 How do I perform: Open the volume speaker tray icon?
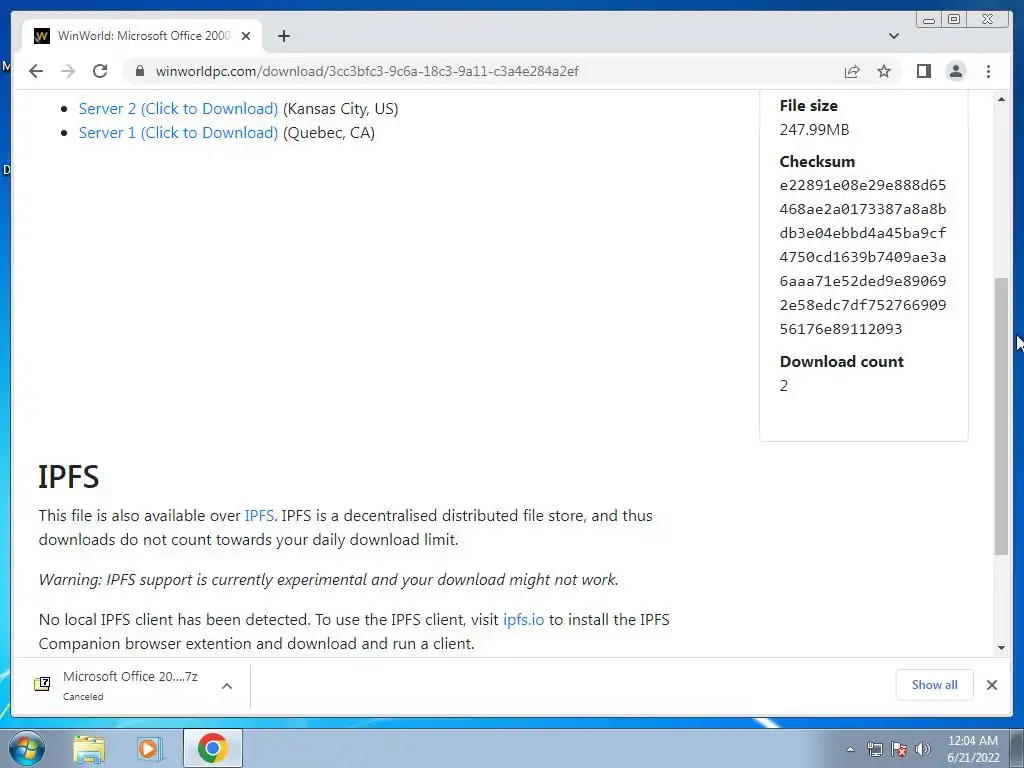[x=923, y=749]
